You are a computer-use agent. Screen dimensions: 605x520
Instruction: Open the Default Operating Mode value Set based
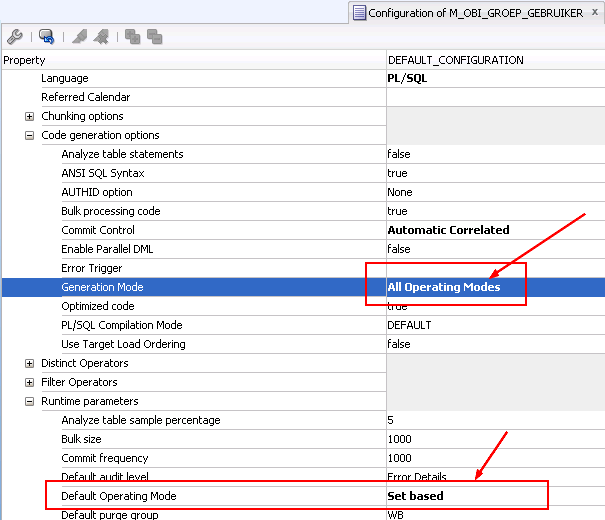point(415,496)
